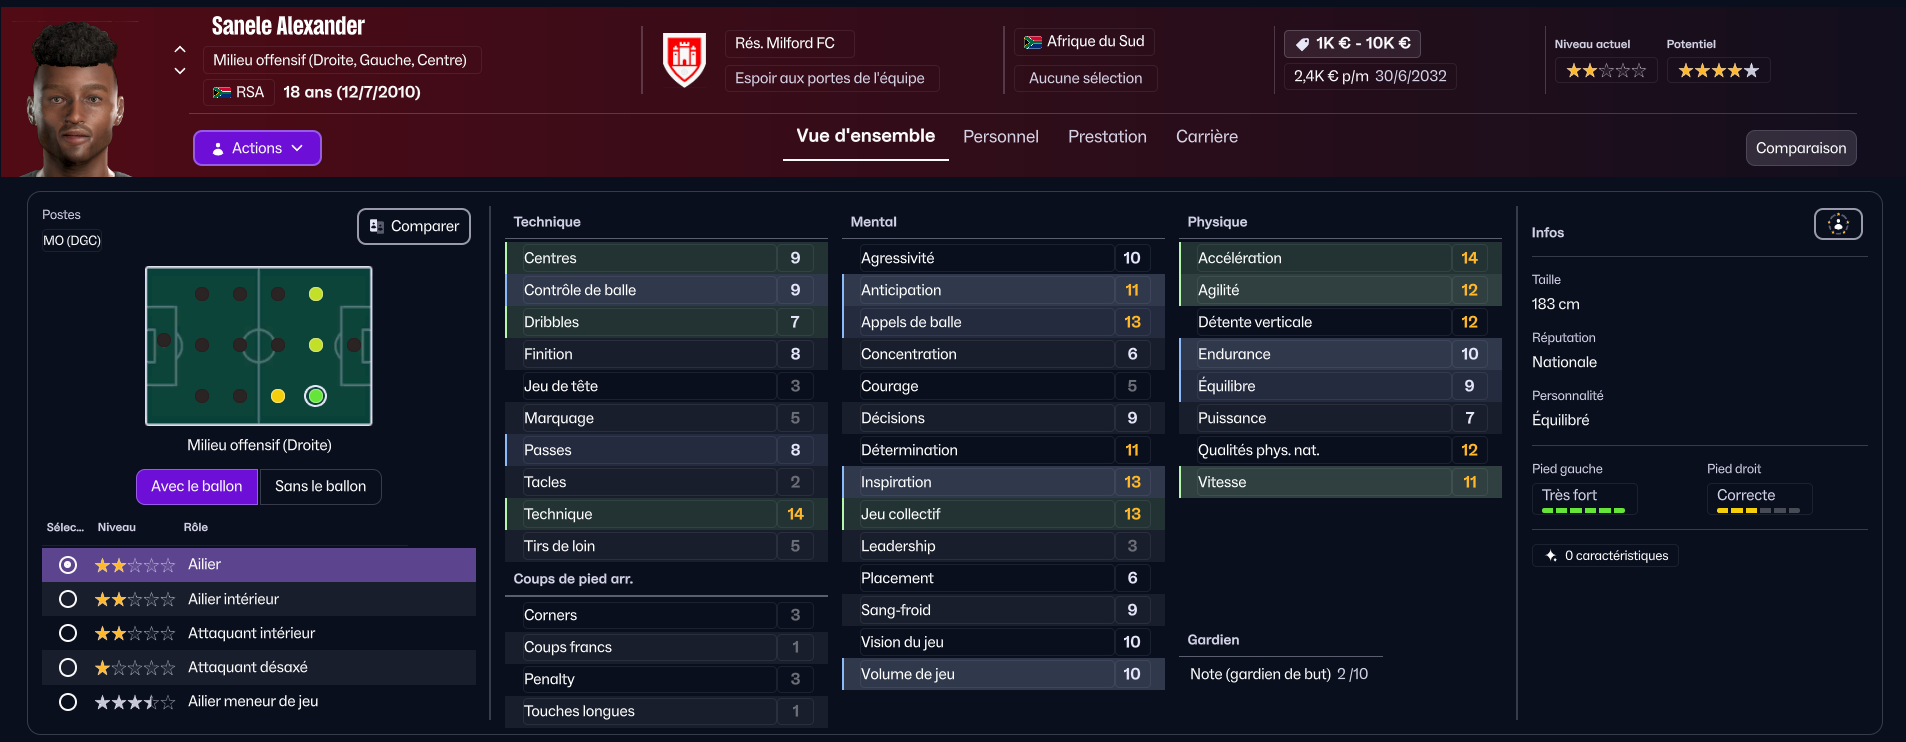Open the Carrière tab
This screenshot has height=742, width=1906.
click(x=1206, y=137)
